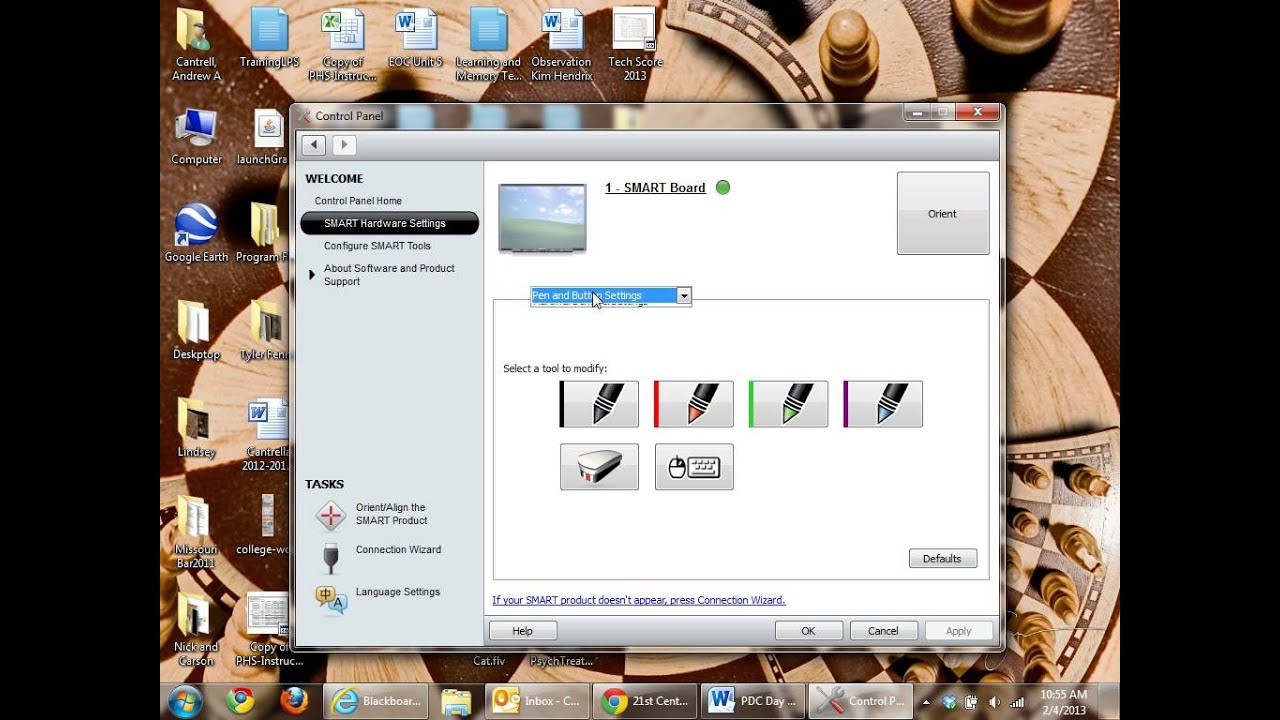Image resolution: width=1280 pixels, height=720 pixels.
Task: Select the Lindsey desktop folder
Action: 196,428
